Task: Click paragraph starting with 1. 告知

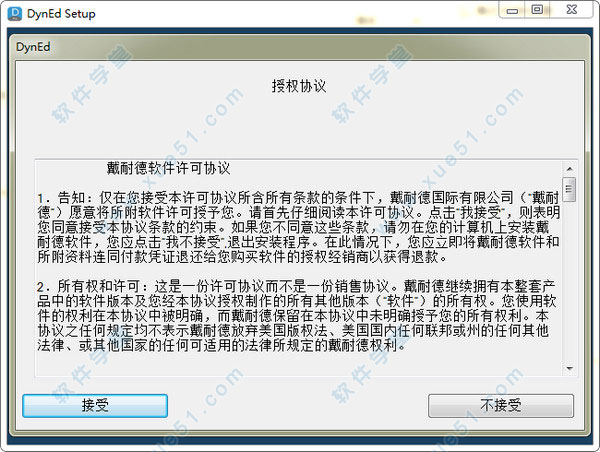Action: point(298,227)
